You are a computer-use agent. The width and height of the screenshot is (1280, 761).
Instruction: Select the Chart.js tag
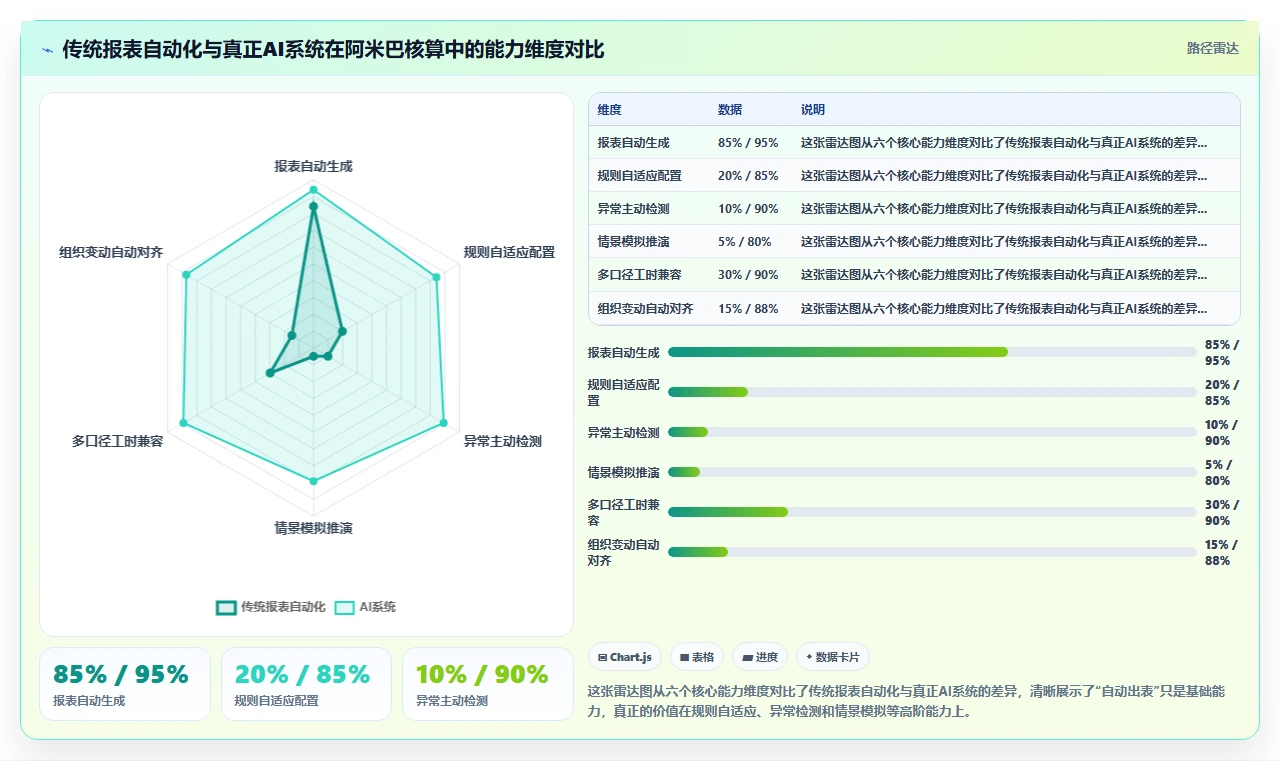click(625, 657)
